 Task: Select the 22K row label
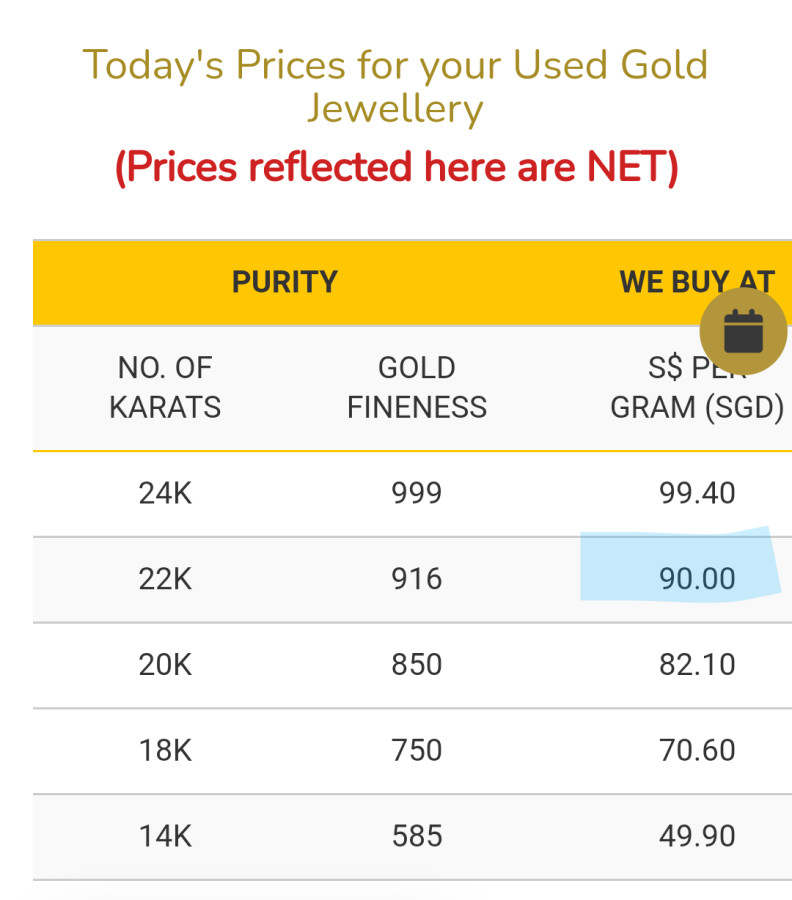point(165,579)
